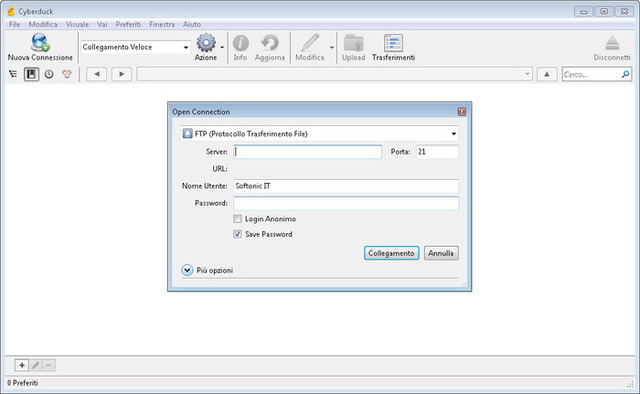
Task: Open the path navigation dropdown
Action: click(527, 74)
